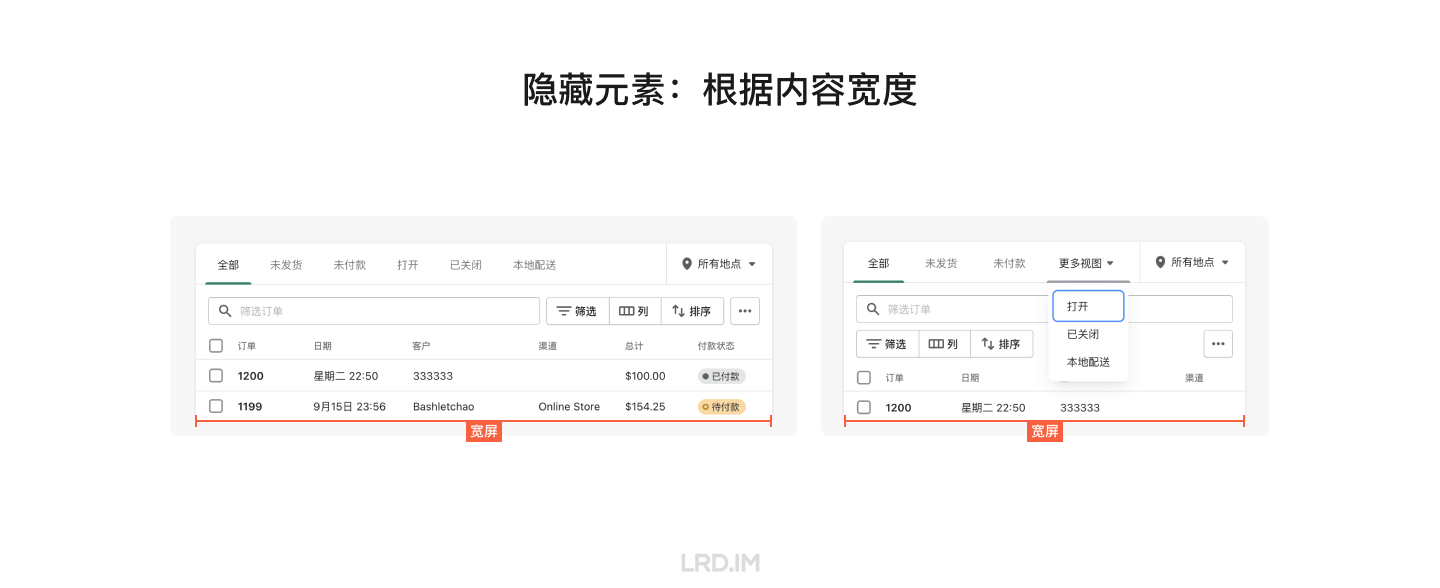Select the 全部 tab in left panel
The image size is (1440, 588).
[228, 265]
